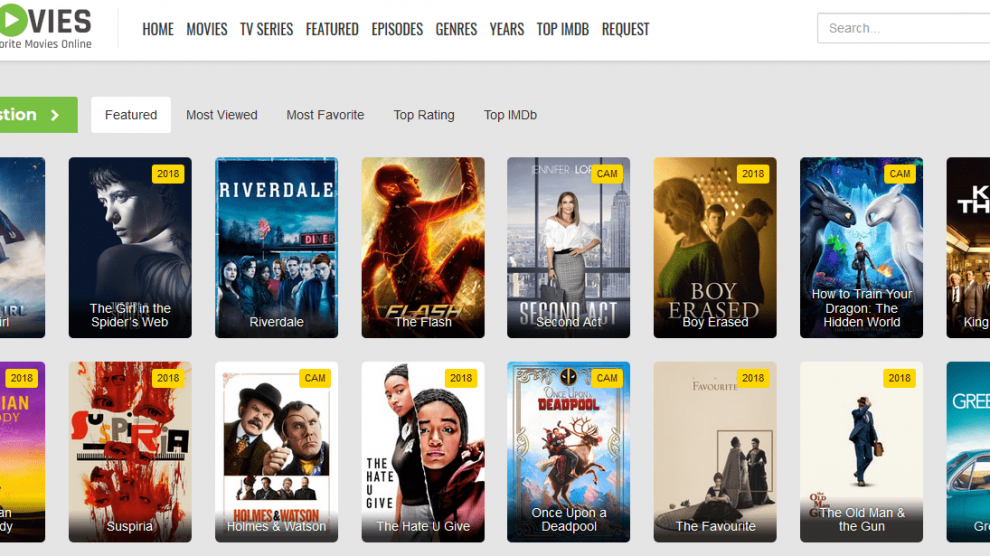This screenshot has width=990, height=556.
Task: Click the CAM badge on Once Upon a Deadpool
Action: [x=607, y=378]
